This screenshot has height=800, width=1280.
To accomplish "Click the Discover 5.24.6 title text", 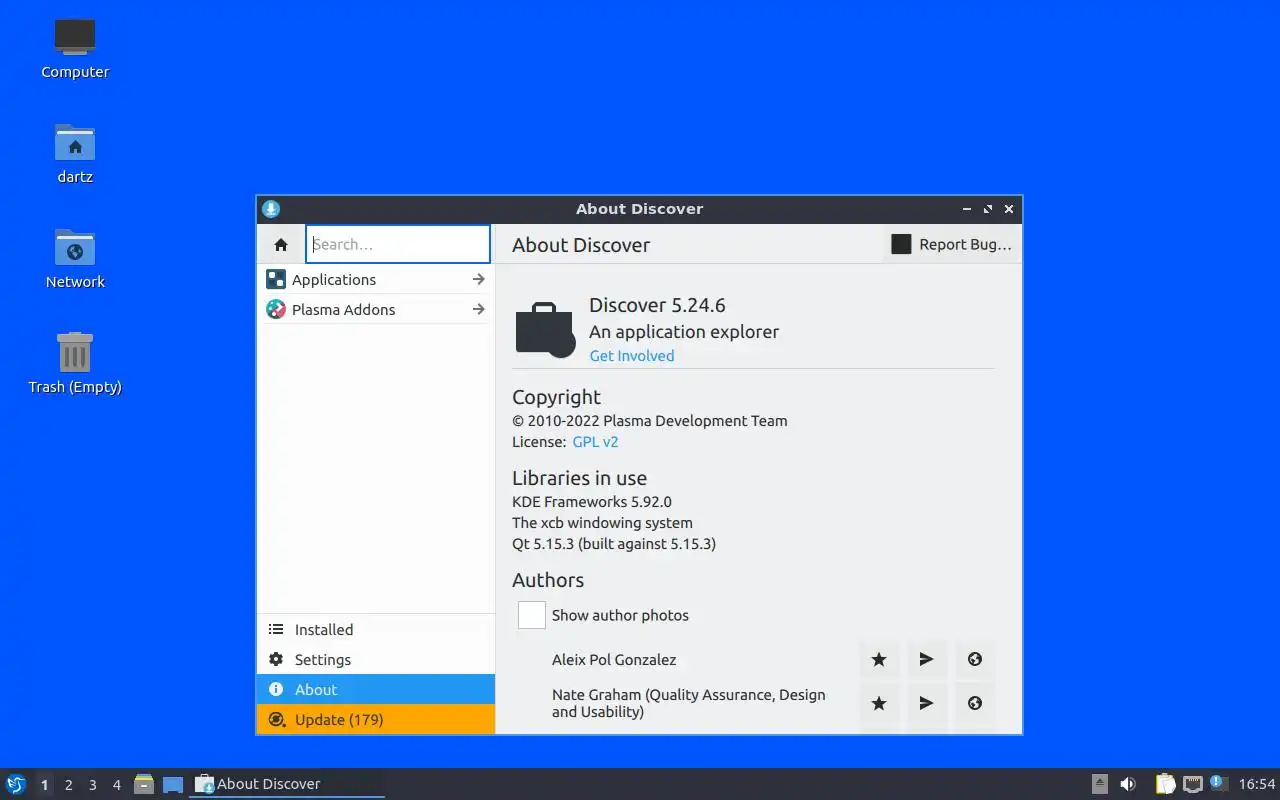I will (657, 305).
